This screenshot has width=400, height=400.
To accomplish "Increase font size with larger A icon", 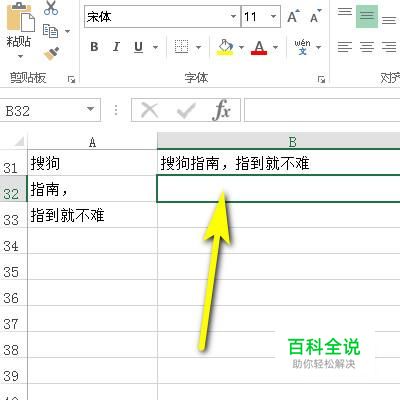I will tap(293, 16).
